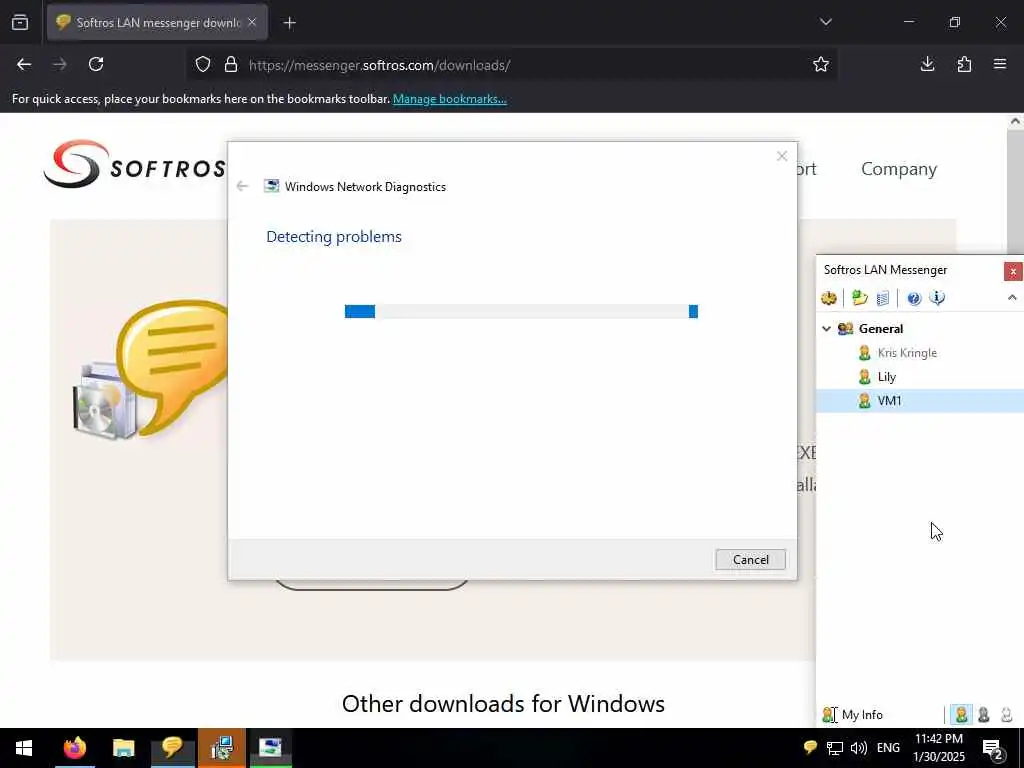This screenshot has height=768, width=1024.
Task: Open the list all tabs dropdown
Action: [x=826, y=22]
